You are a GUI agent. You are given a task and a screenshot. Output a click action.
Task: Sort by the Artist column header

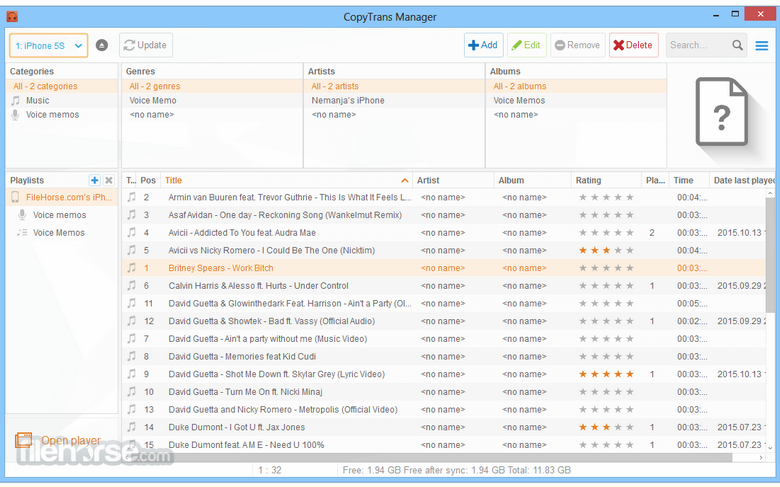coord(453,180)
